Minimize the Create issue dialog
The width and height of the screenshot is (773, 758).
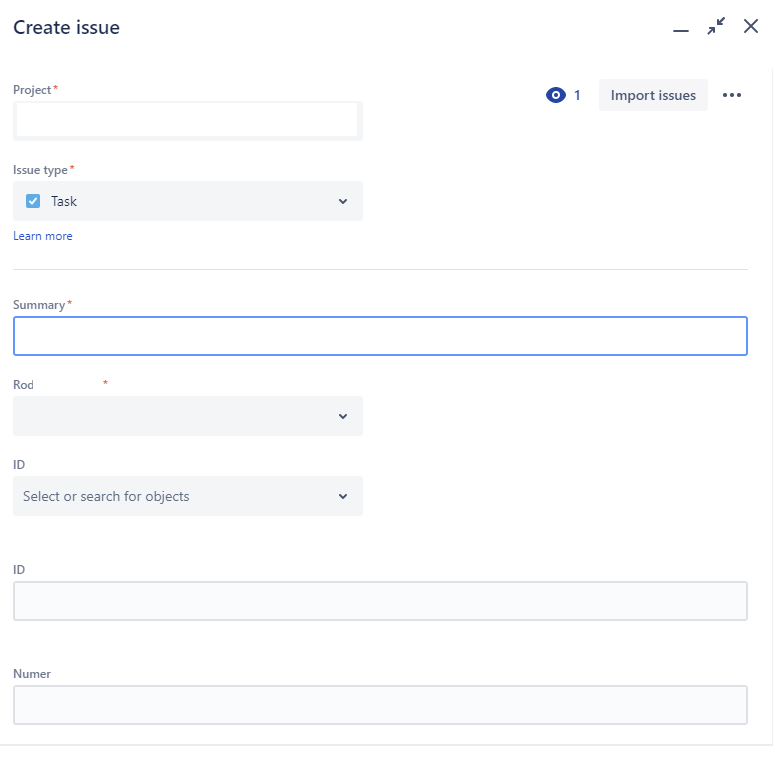(x=681, y=28)
